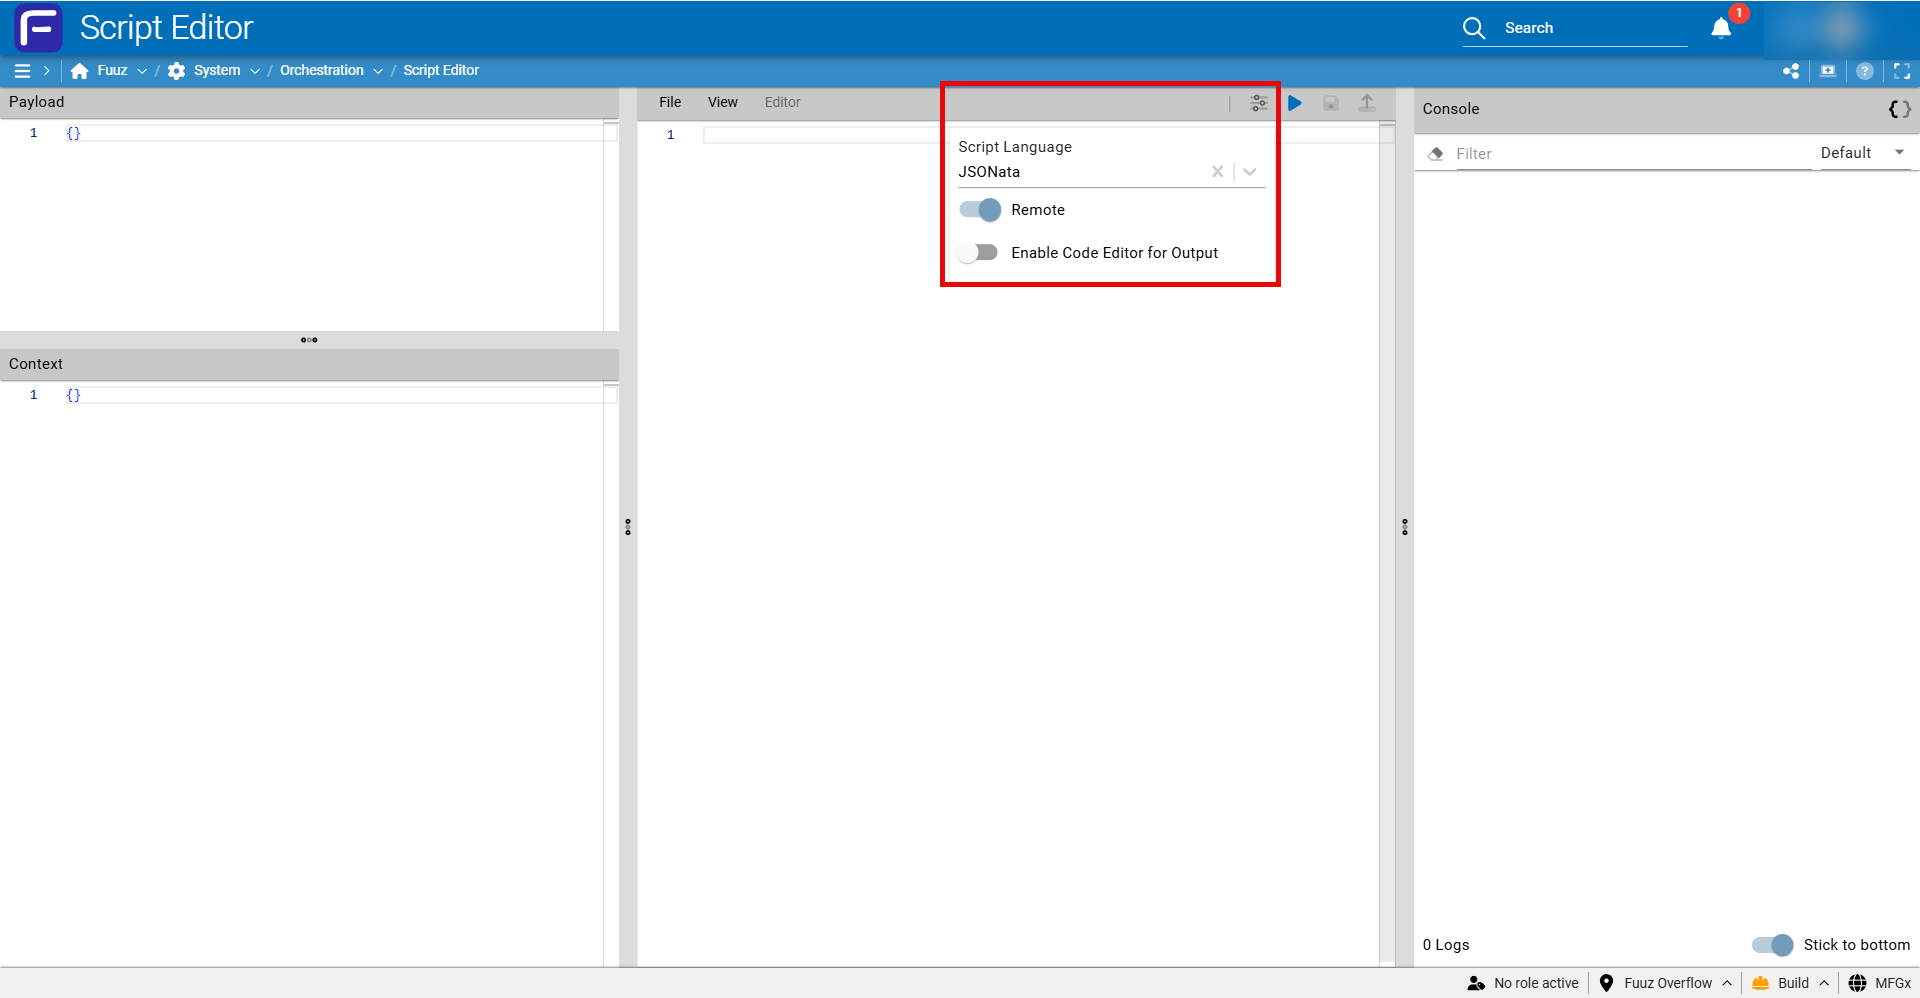Image resolution: width=1920 pixels, height=998 pixels.
Task: Click the console Filter input field
Action: [1630, 154]
